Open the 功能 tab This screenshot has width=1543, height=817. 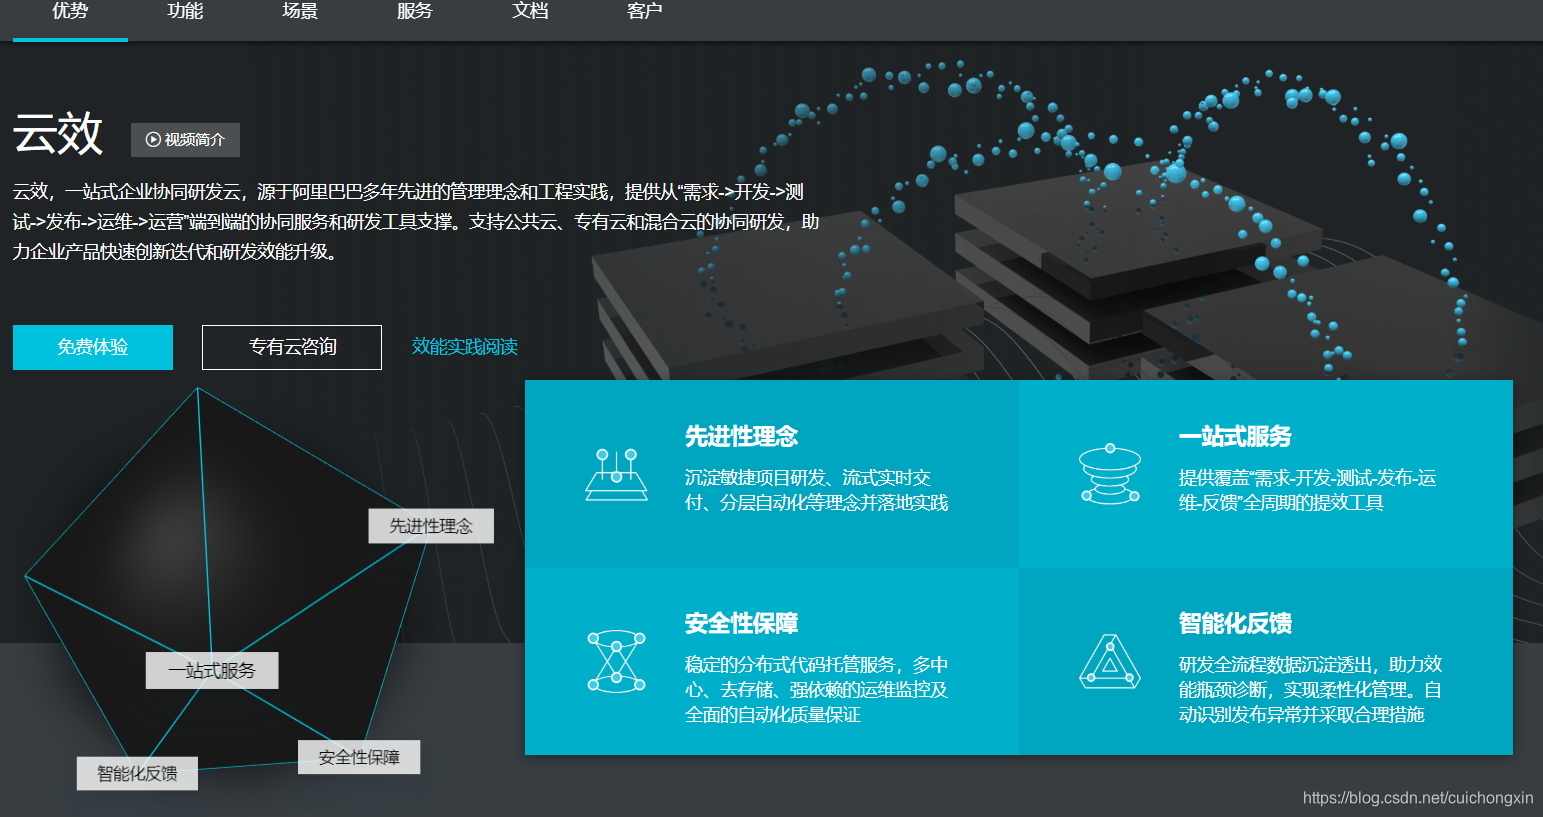point(185,12)
